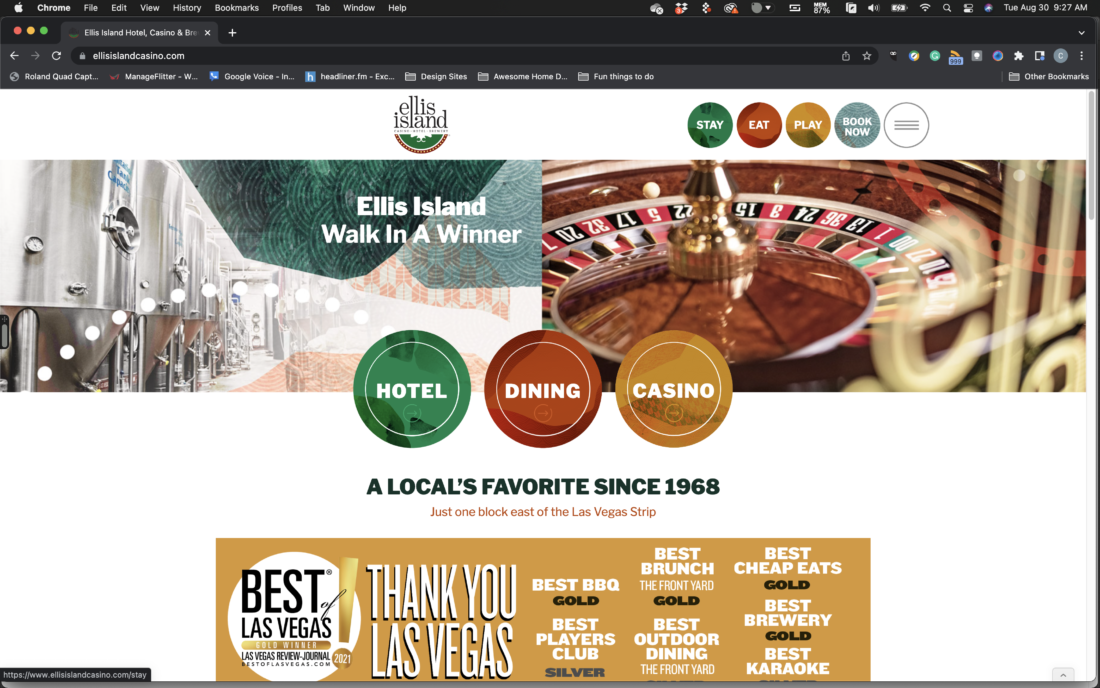The height and width of the screenshot is (688, 1100).
Task: Click the large DINING circle link
Action: point(543,390)
